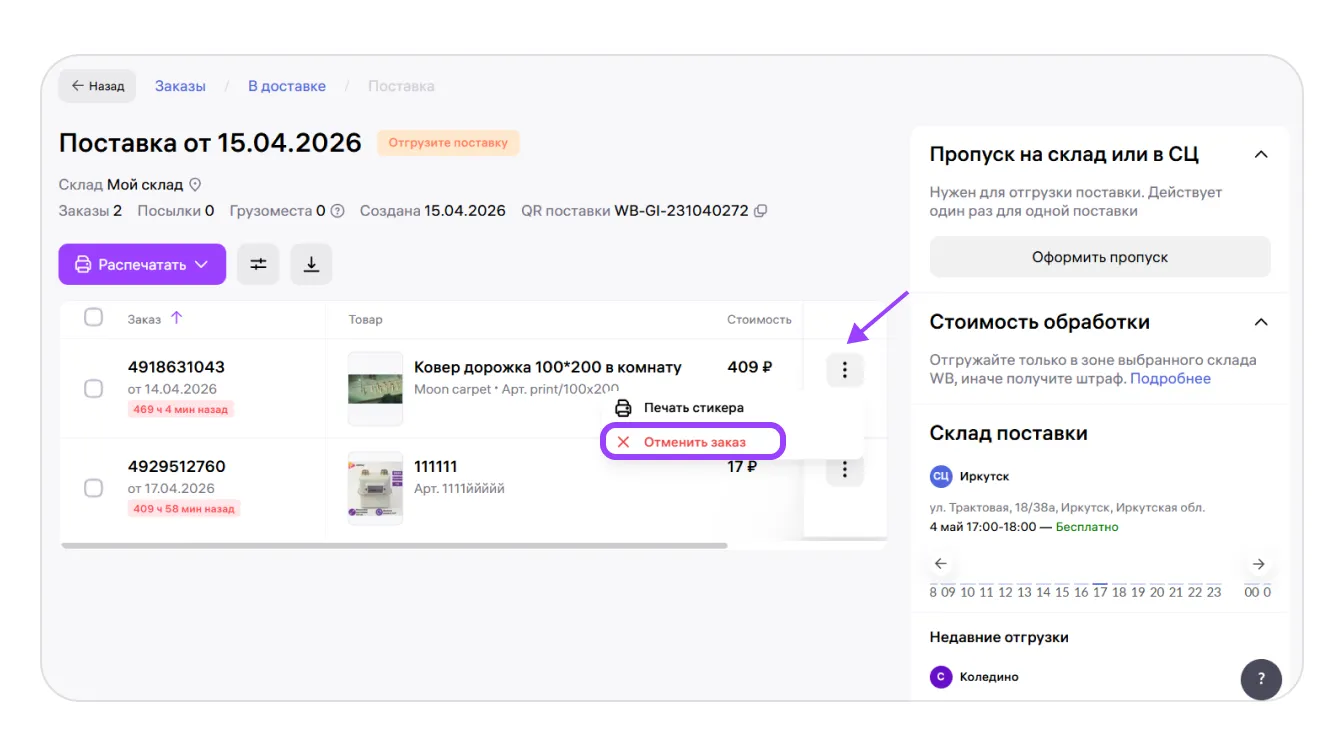Click the download icon button

point(311,264)
